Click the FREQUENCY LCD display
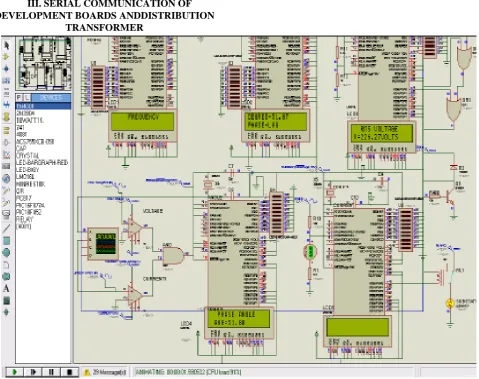The width and height of the screenshot is (479, 379). click(143, 121)
